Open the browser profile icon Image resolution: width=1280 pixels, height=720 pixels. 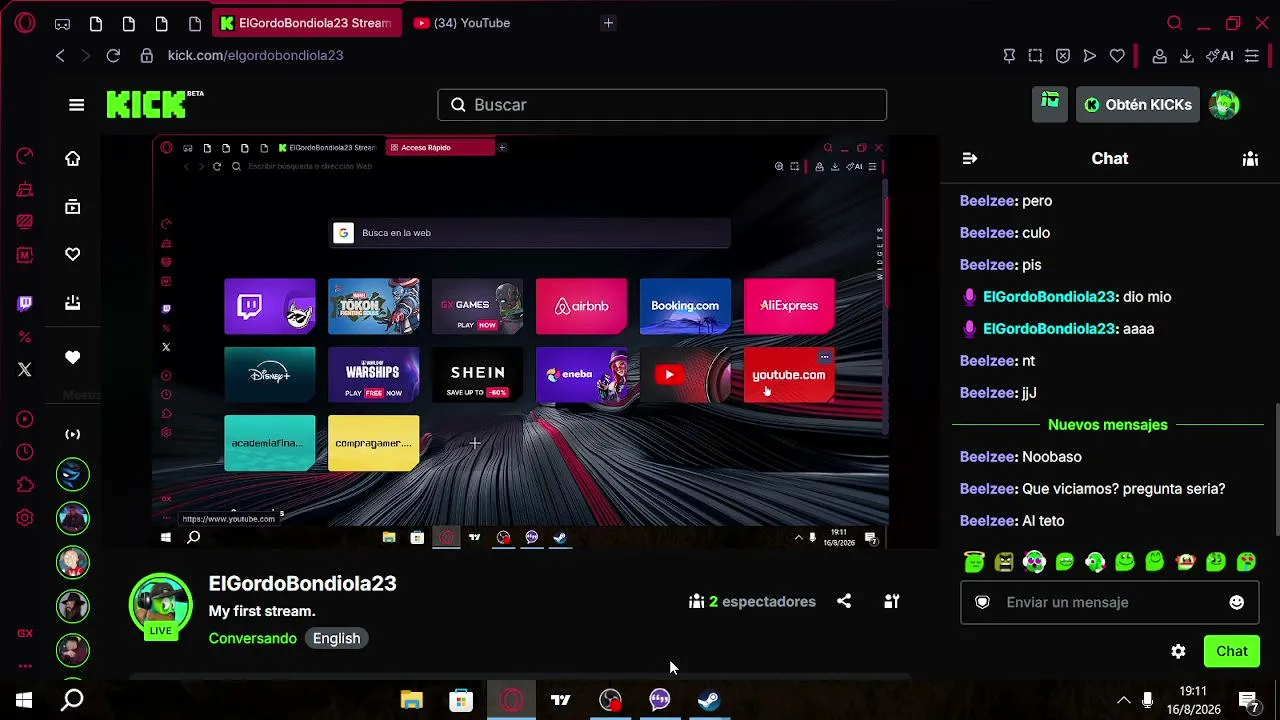coord(1160,56)
